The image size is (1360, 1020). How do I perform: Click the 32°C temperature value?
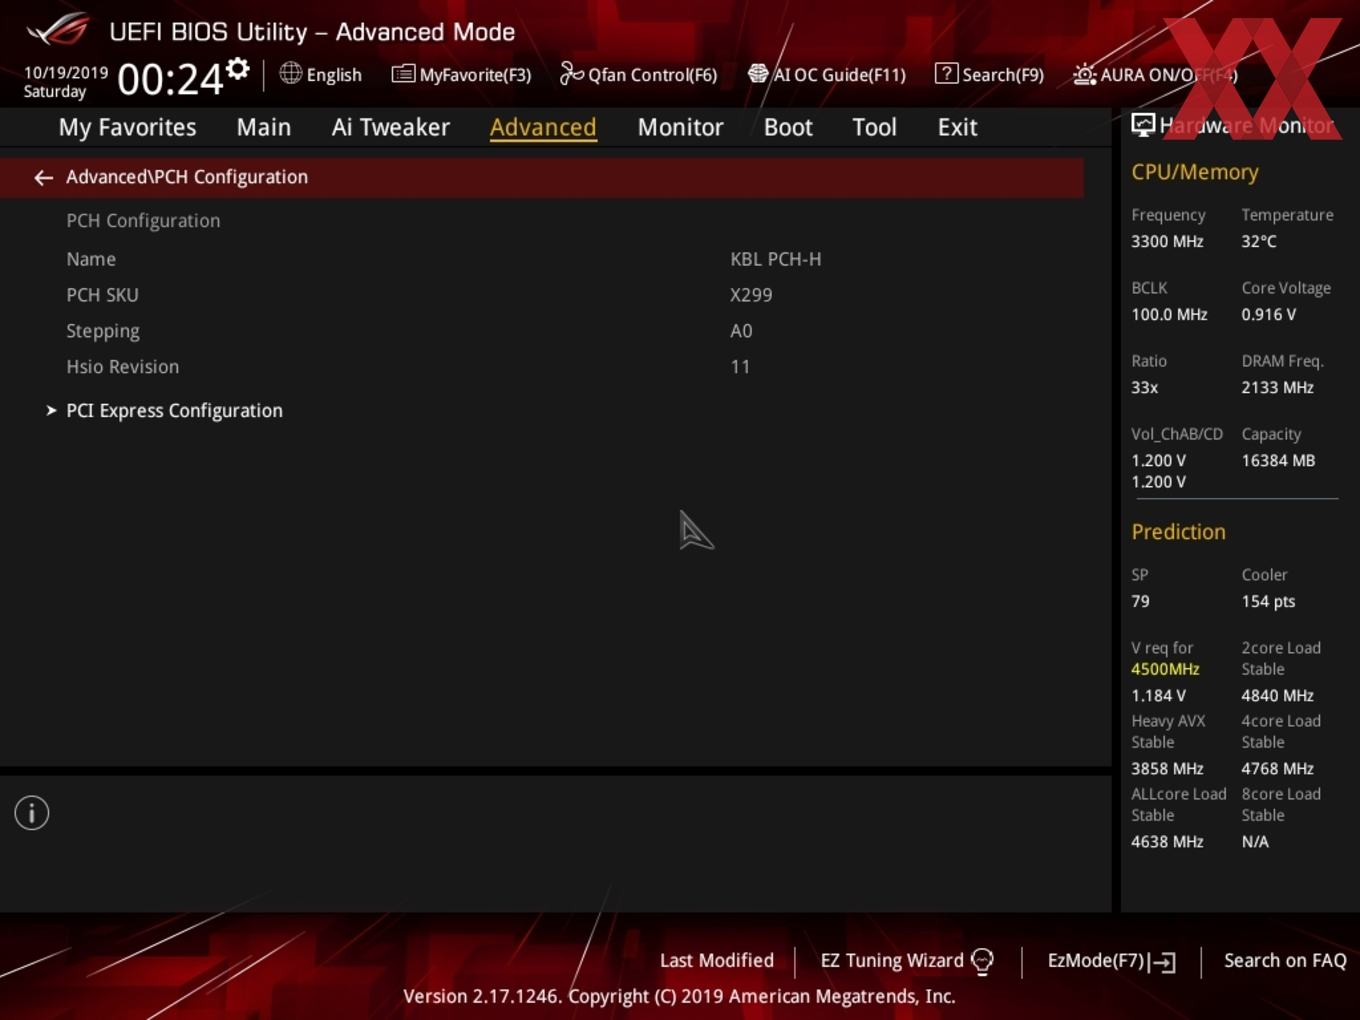[x=1259, y=242]
